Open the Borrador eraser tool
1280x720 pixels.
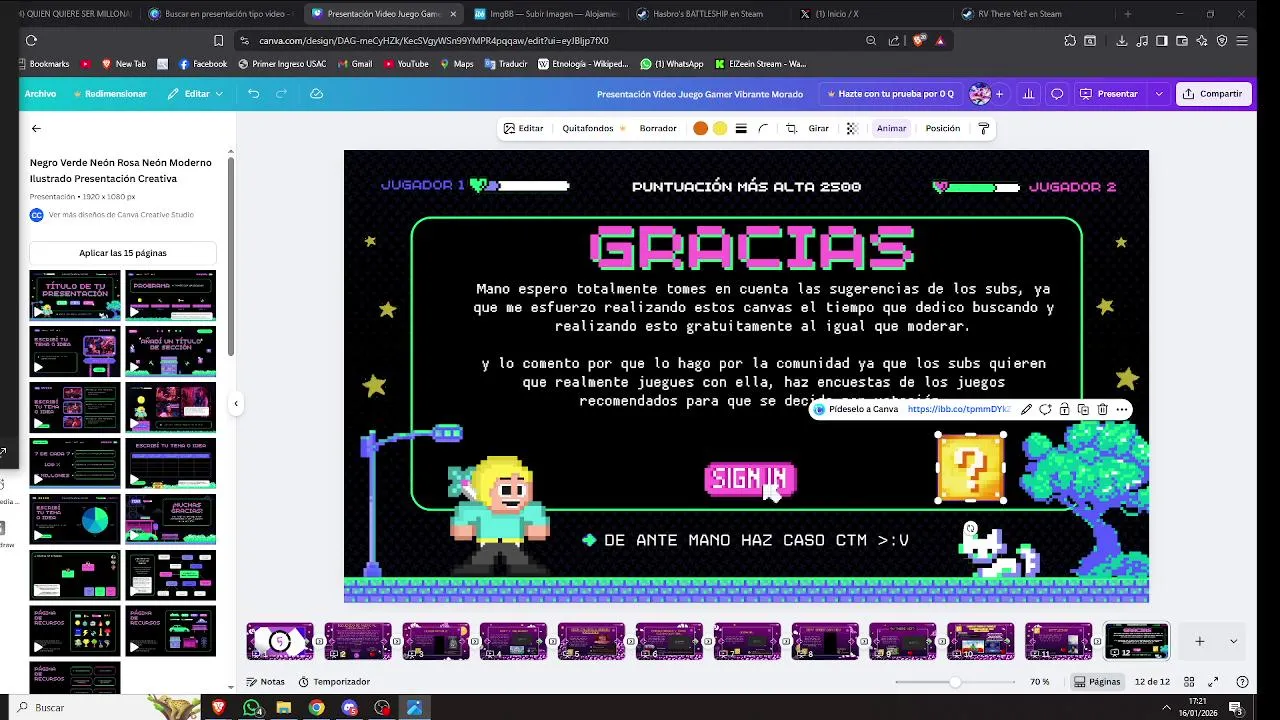[x=658, y=128]
